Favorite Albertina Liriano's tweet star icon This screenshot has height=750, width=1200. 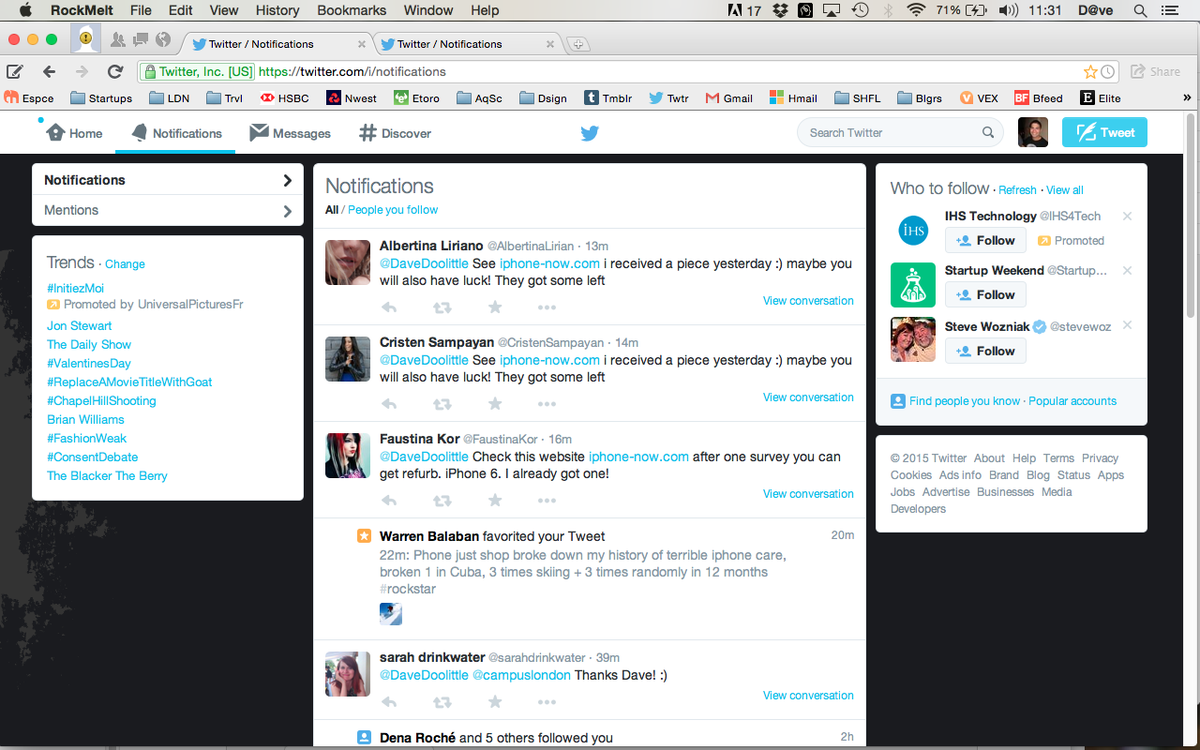pyautogui.click(x=494, y=307)
